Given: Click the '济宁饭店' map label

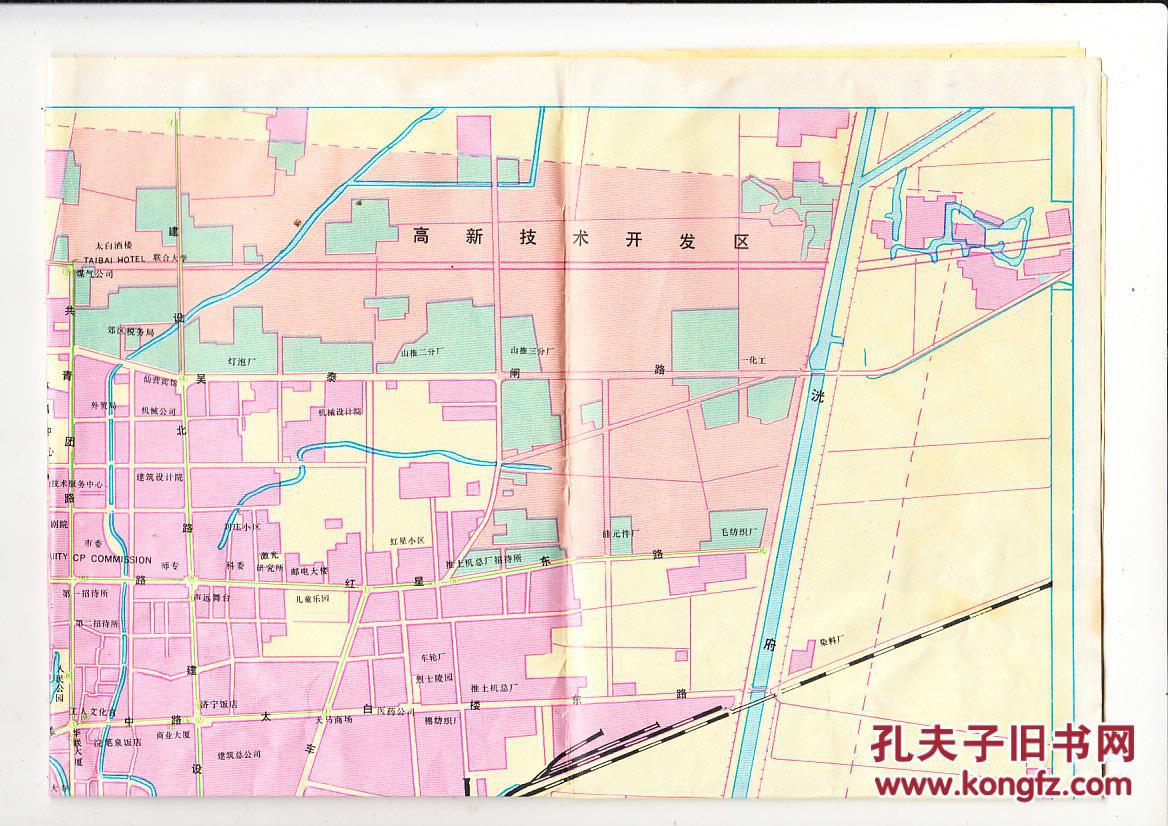Looking at the screenshot, I should pos(218,704).
